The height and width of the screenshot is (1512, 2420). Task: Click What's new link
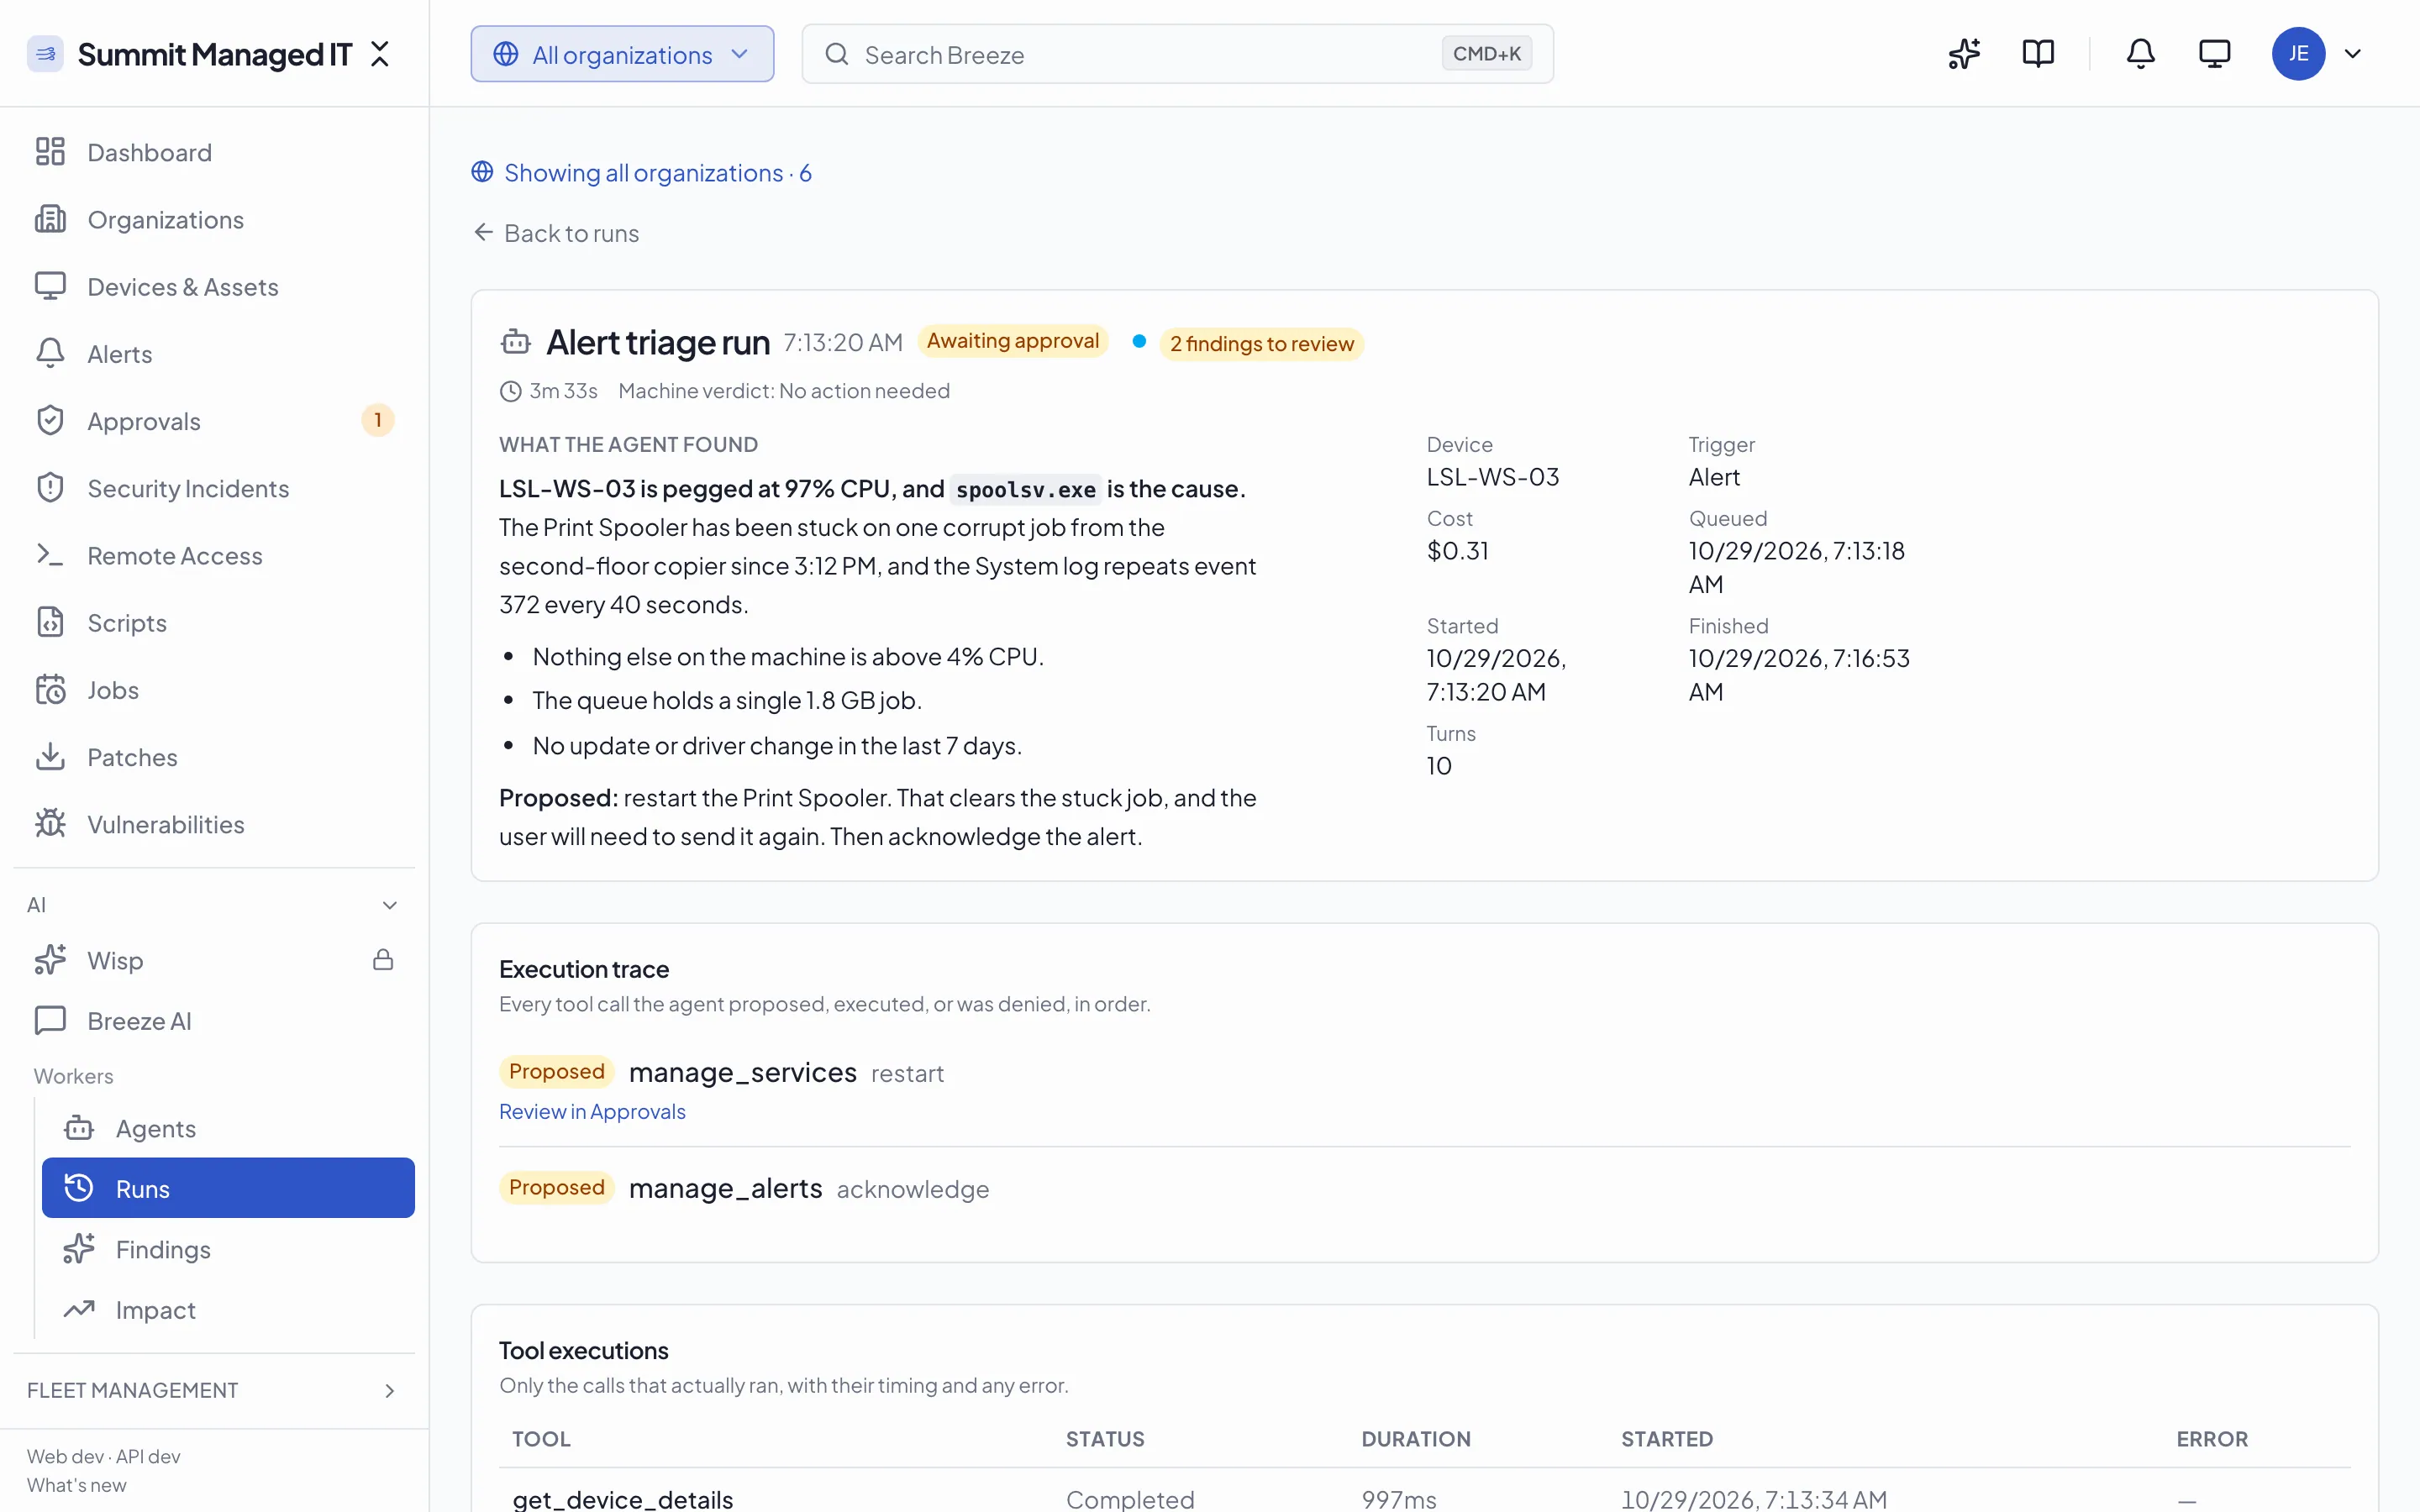[77, 1485]
